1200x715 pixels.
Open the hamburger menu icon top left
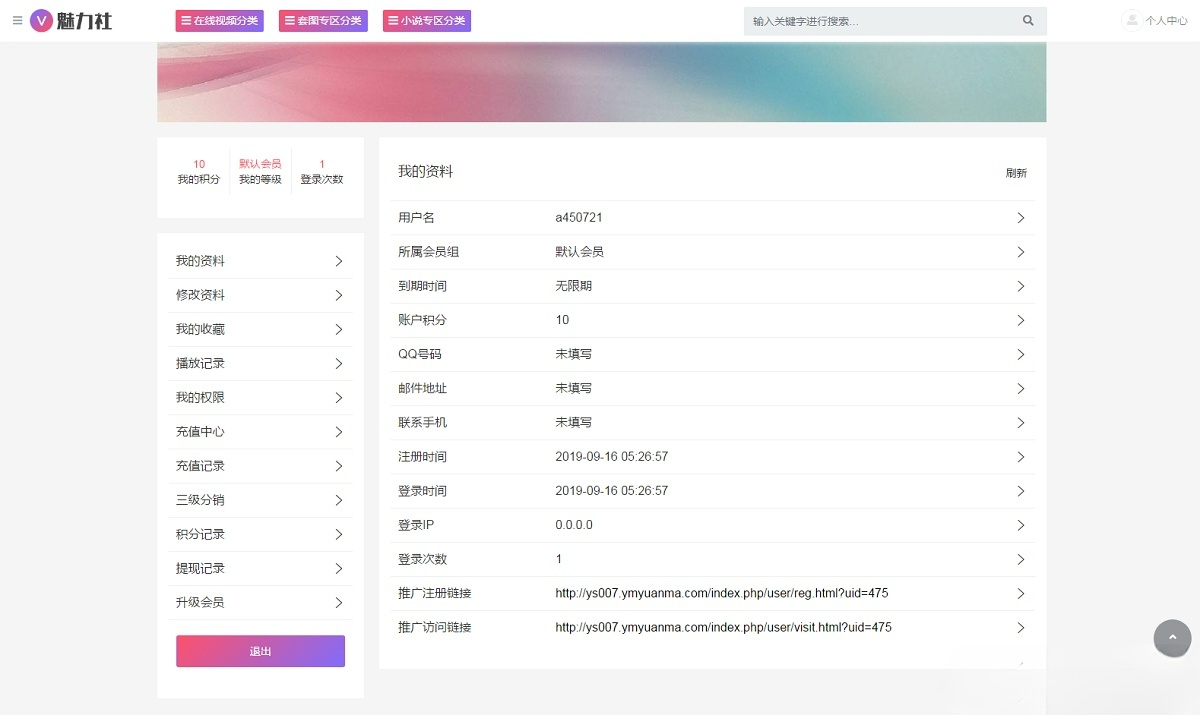click(17, 20)
